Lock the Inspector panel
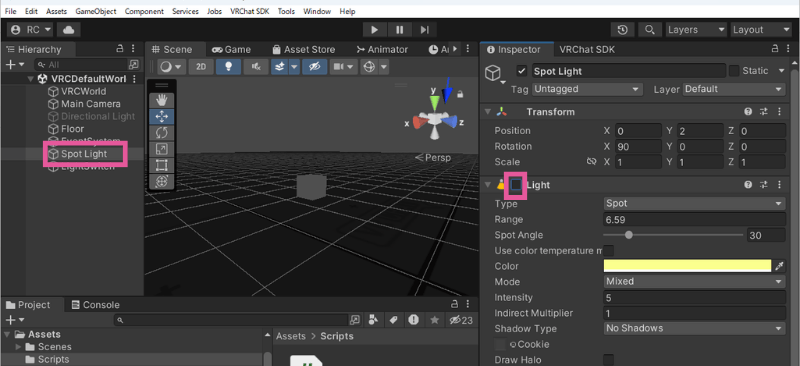 776,49
